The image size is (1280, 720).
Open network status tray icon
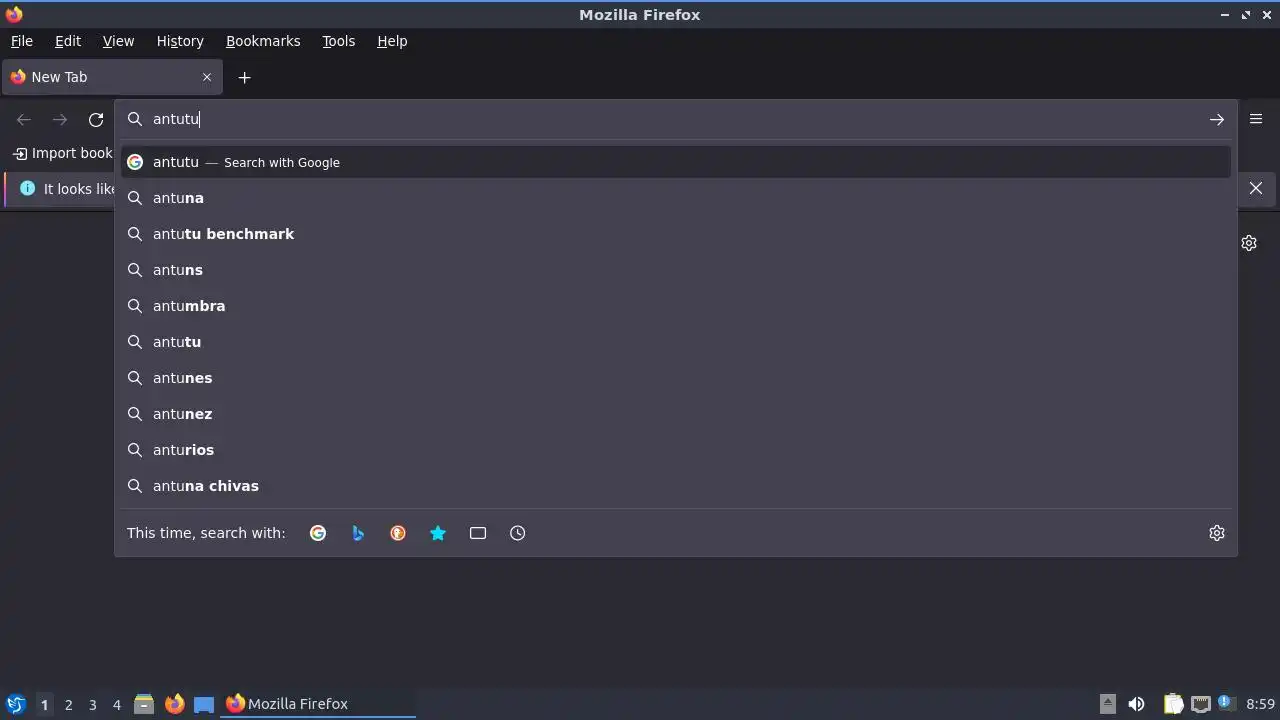(x=1201, y=704)
